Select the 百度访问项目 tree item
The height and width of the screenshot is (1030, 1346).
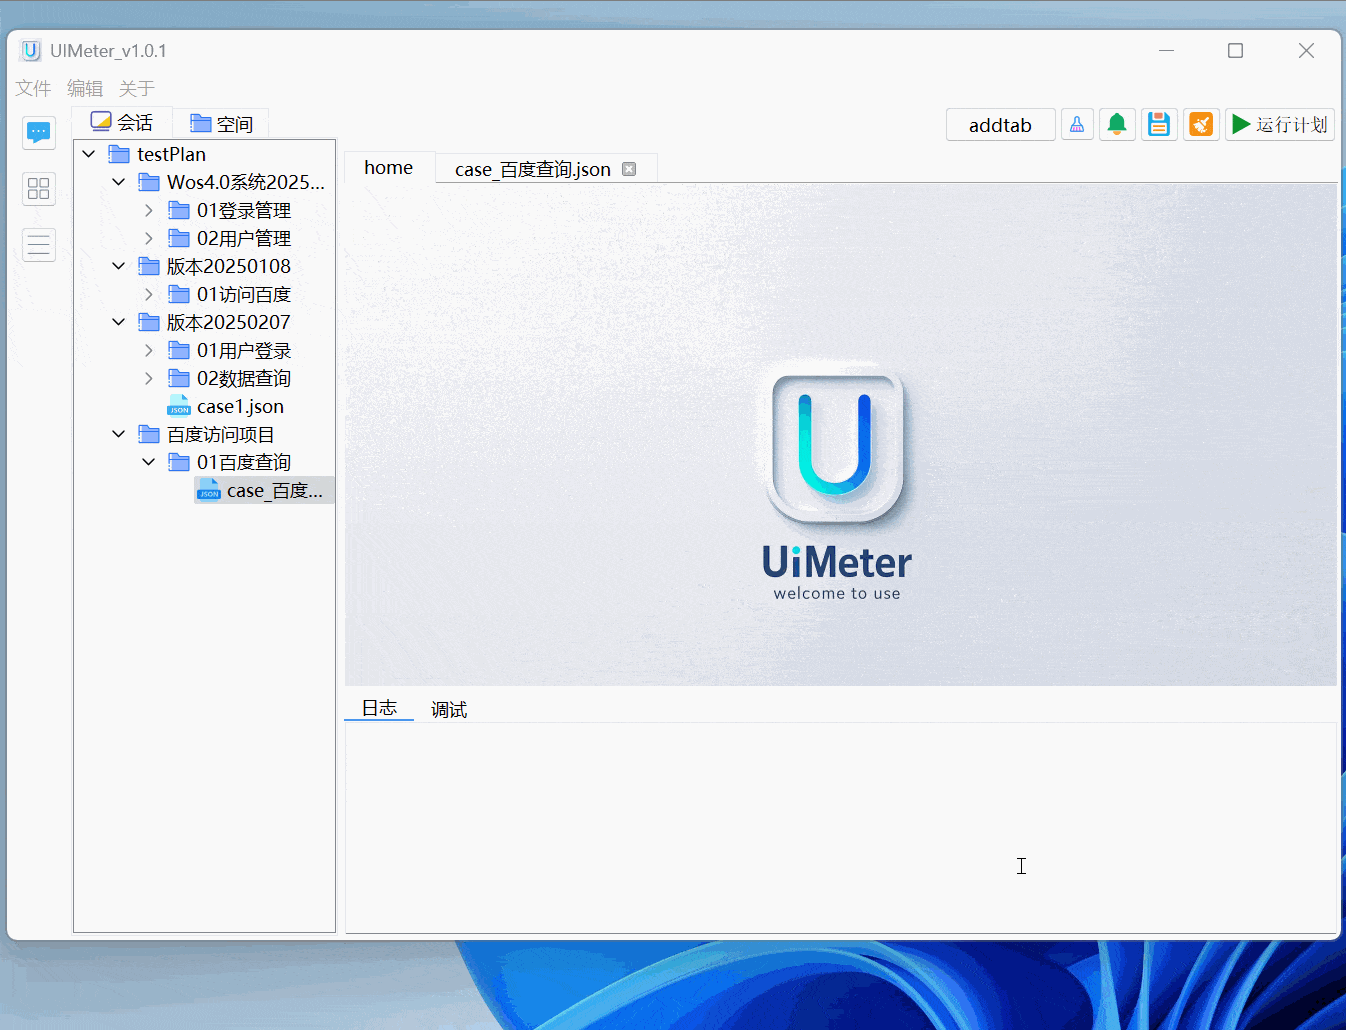pos(221,434)
